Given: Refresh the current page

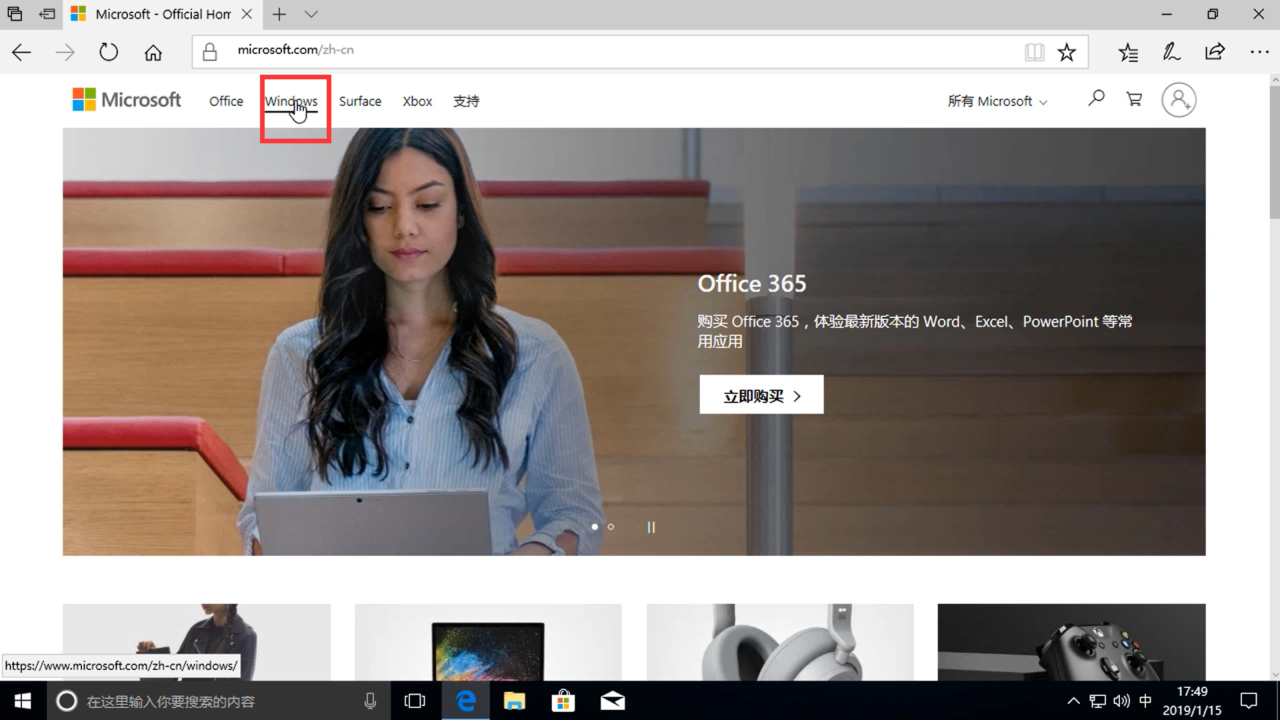Looking at the screenshot, I should click(108, 52).
